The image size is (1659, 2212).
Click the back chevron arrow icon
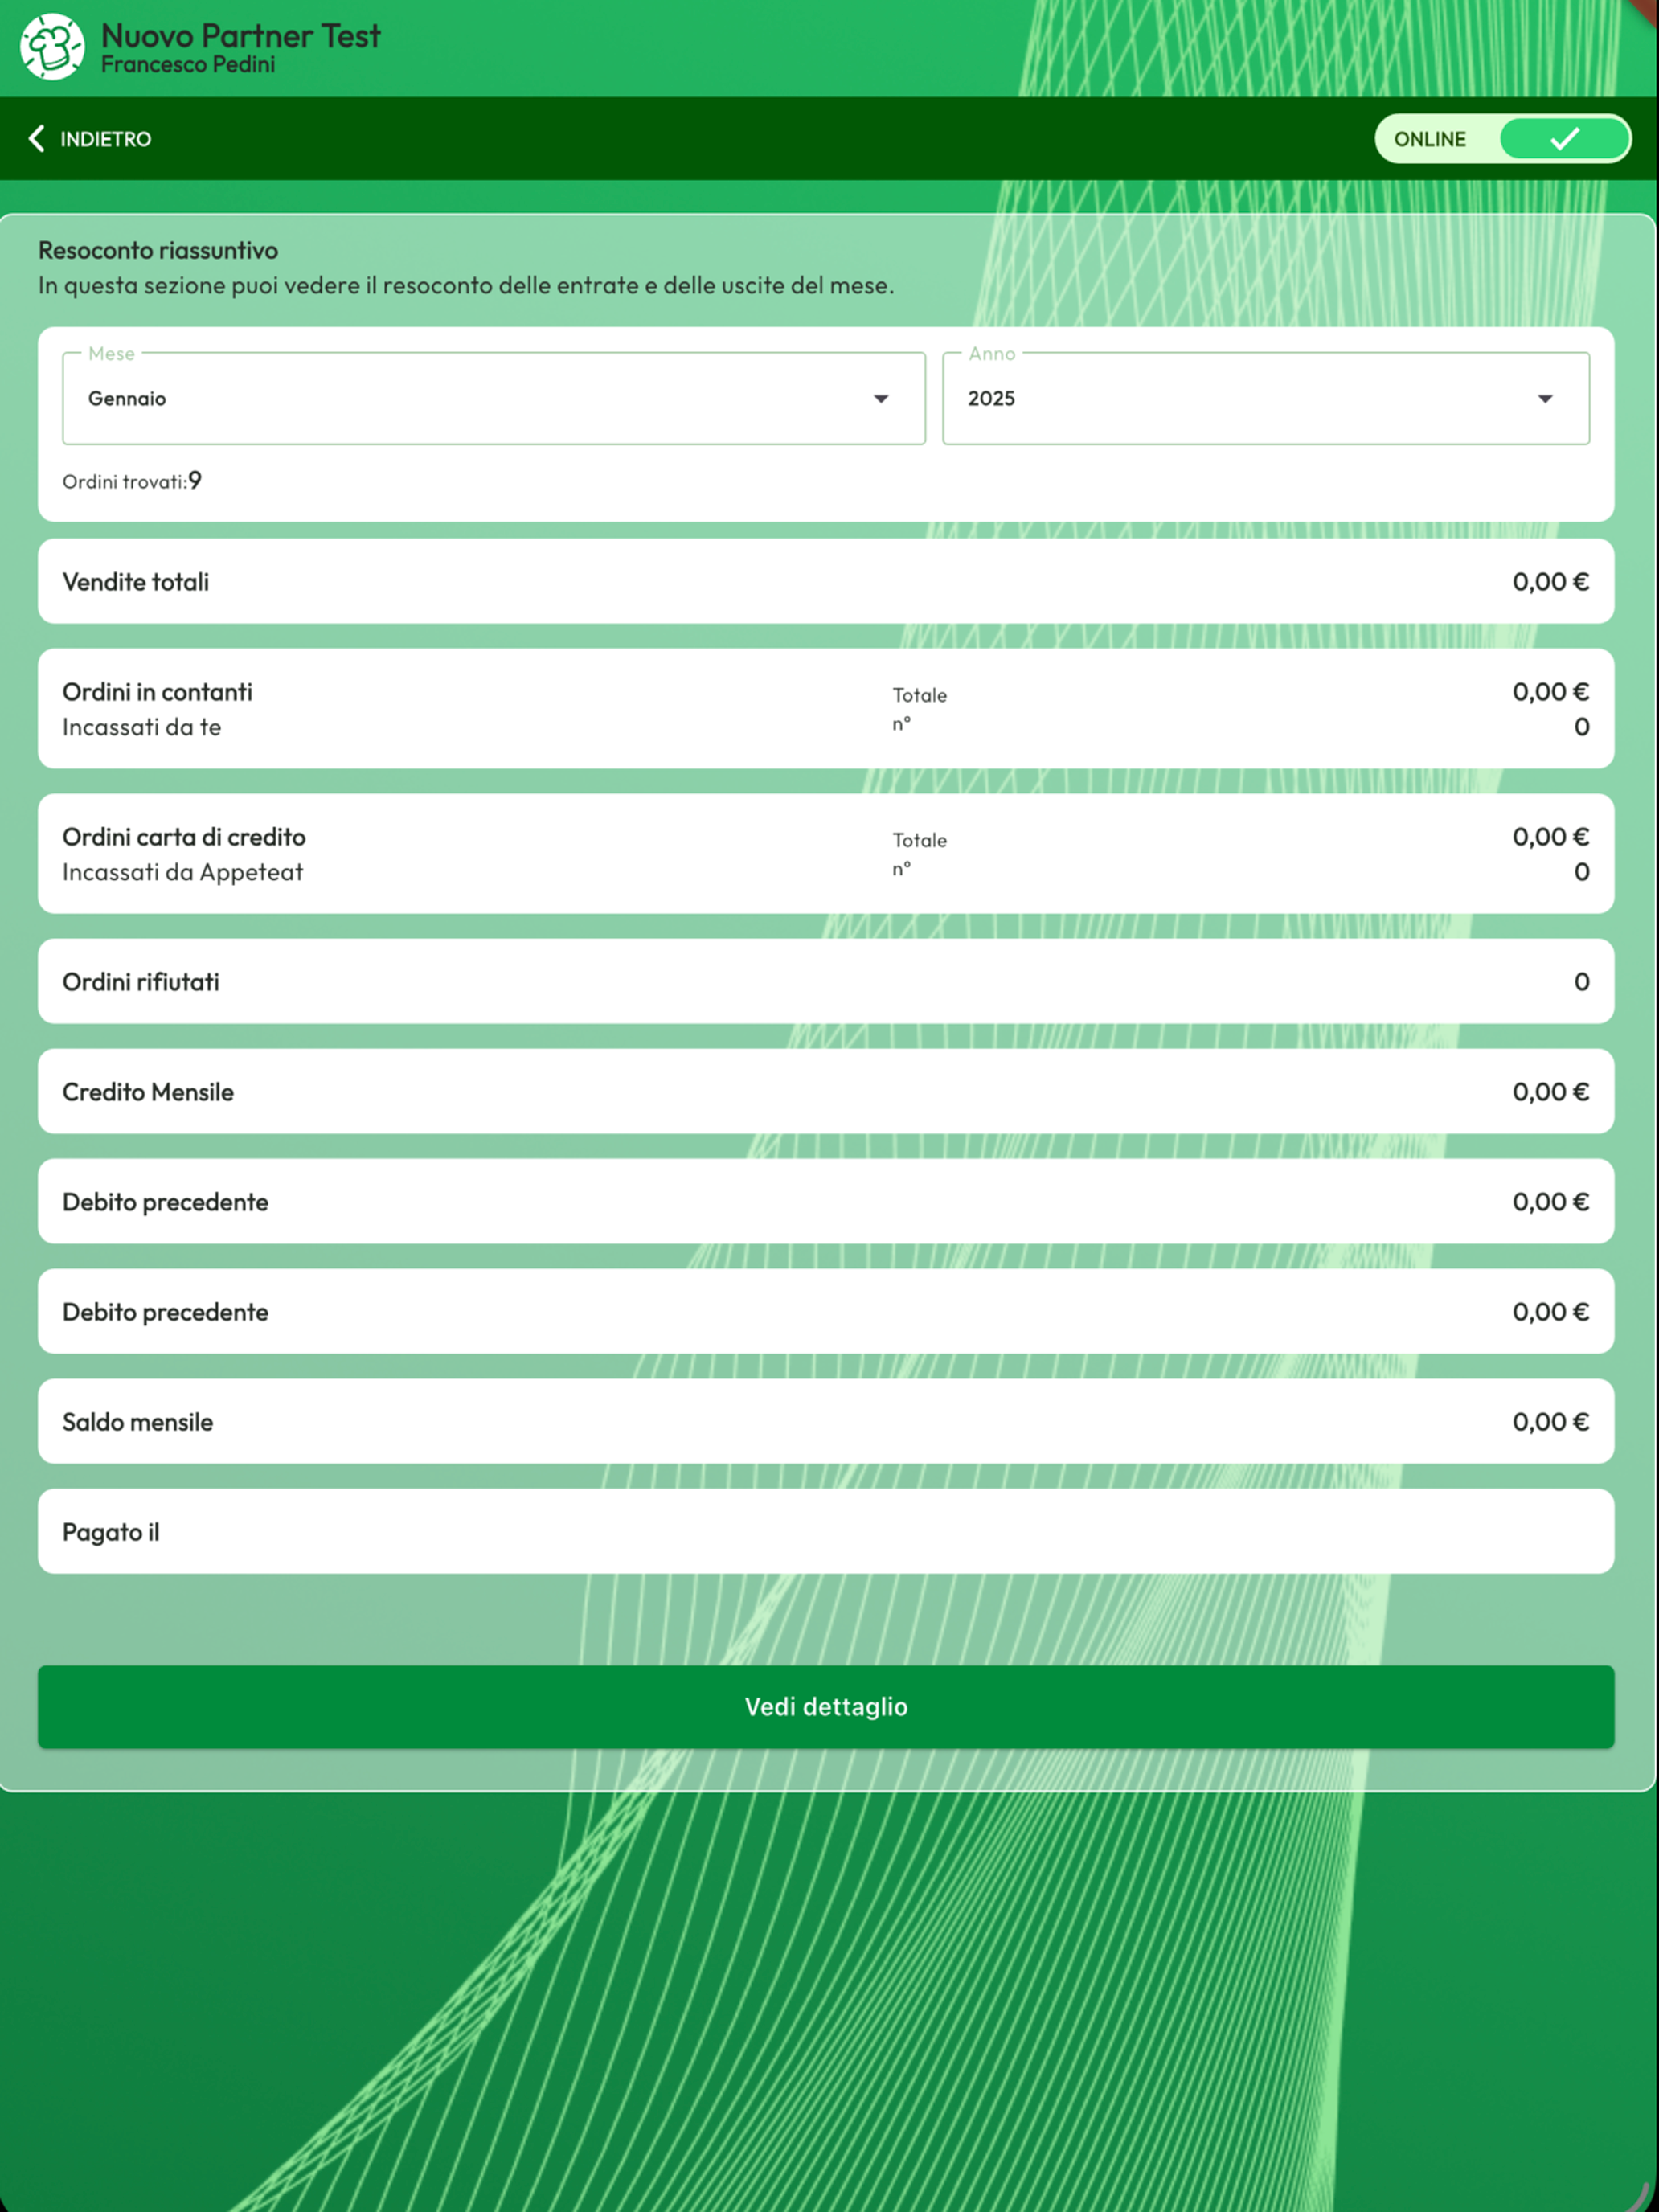[37, 138]
